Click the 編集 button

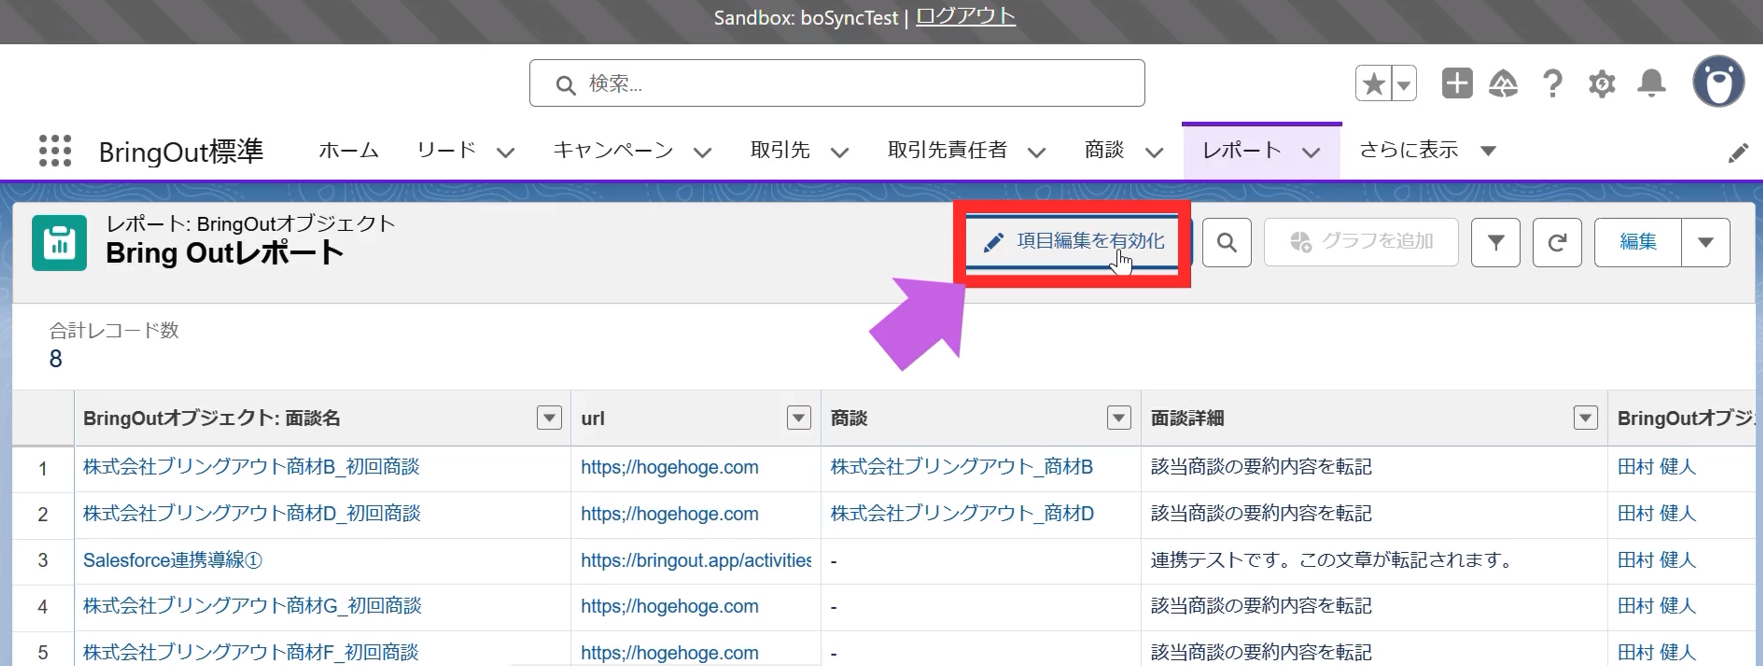(x=1638, y=242)
